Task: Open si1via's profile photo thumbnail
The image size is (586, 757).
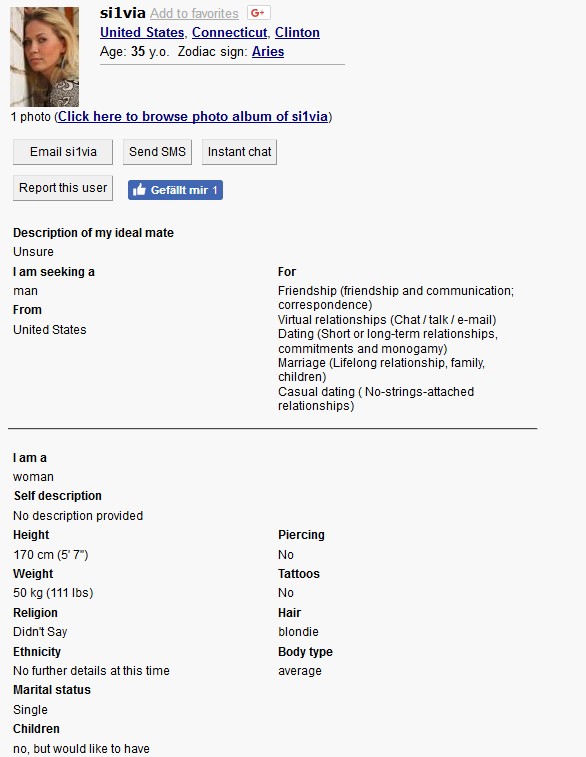Action: [44, 57]
